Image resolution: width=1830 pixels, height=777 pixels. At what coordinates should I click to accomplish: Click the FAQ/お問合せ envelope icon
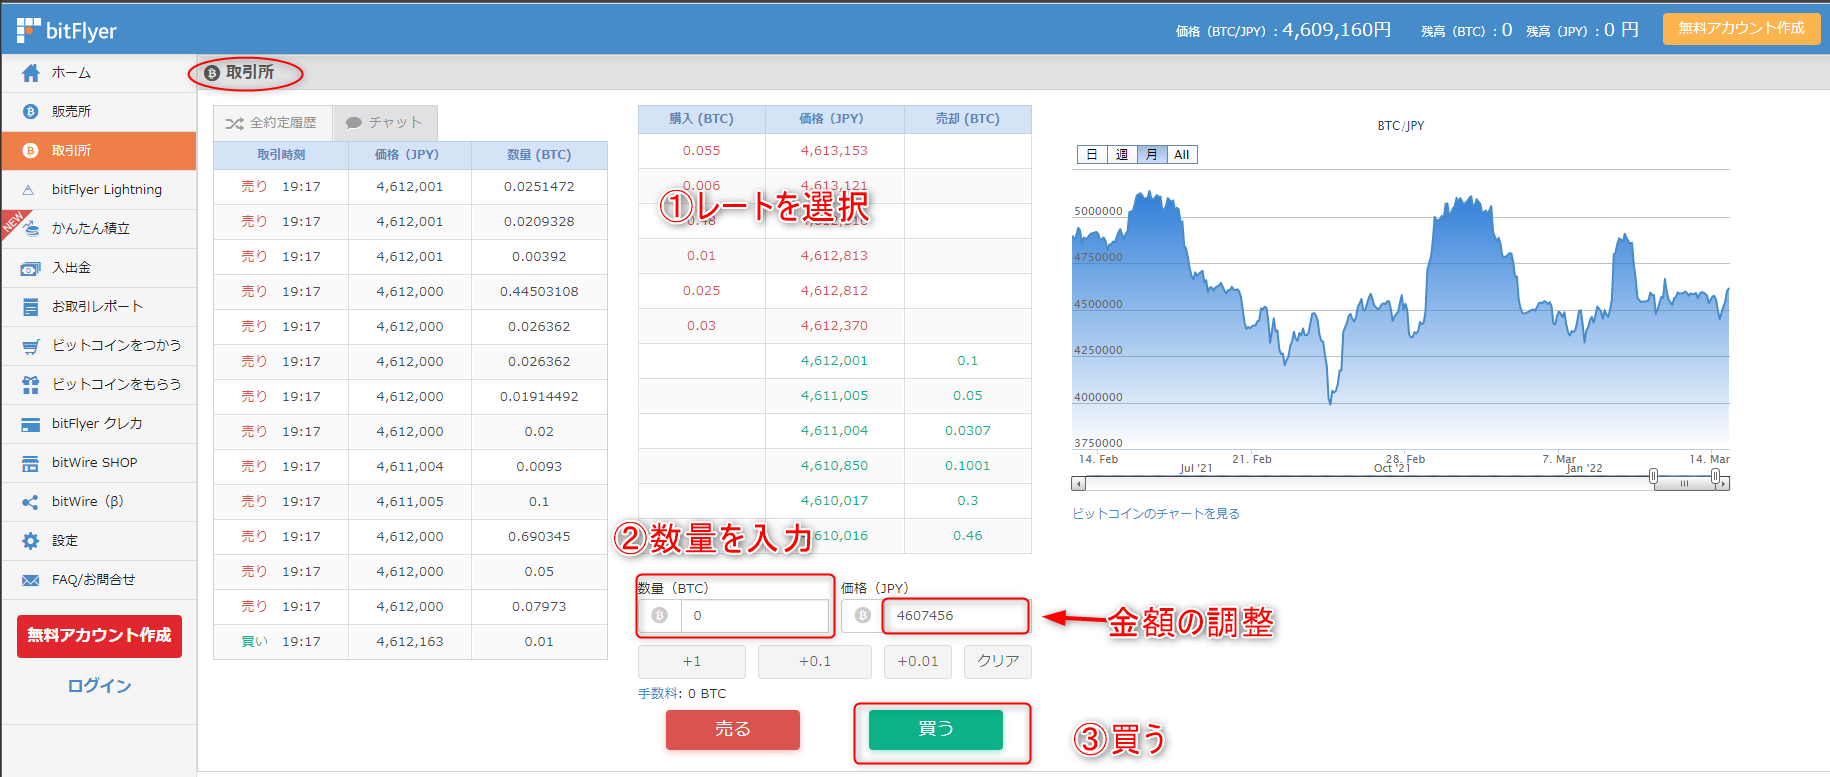(31, 580)
